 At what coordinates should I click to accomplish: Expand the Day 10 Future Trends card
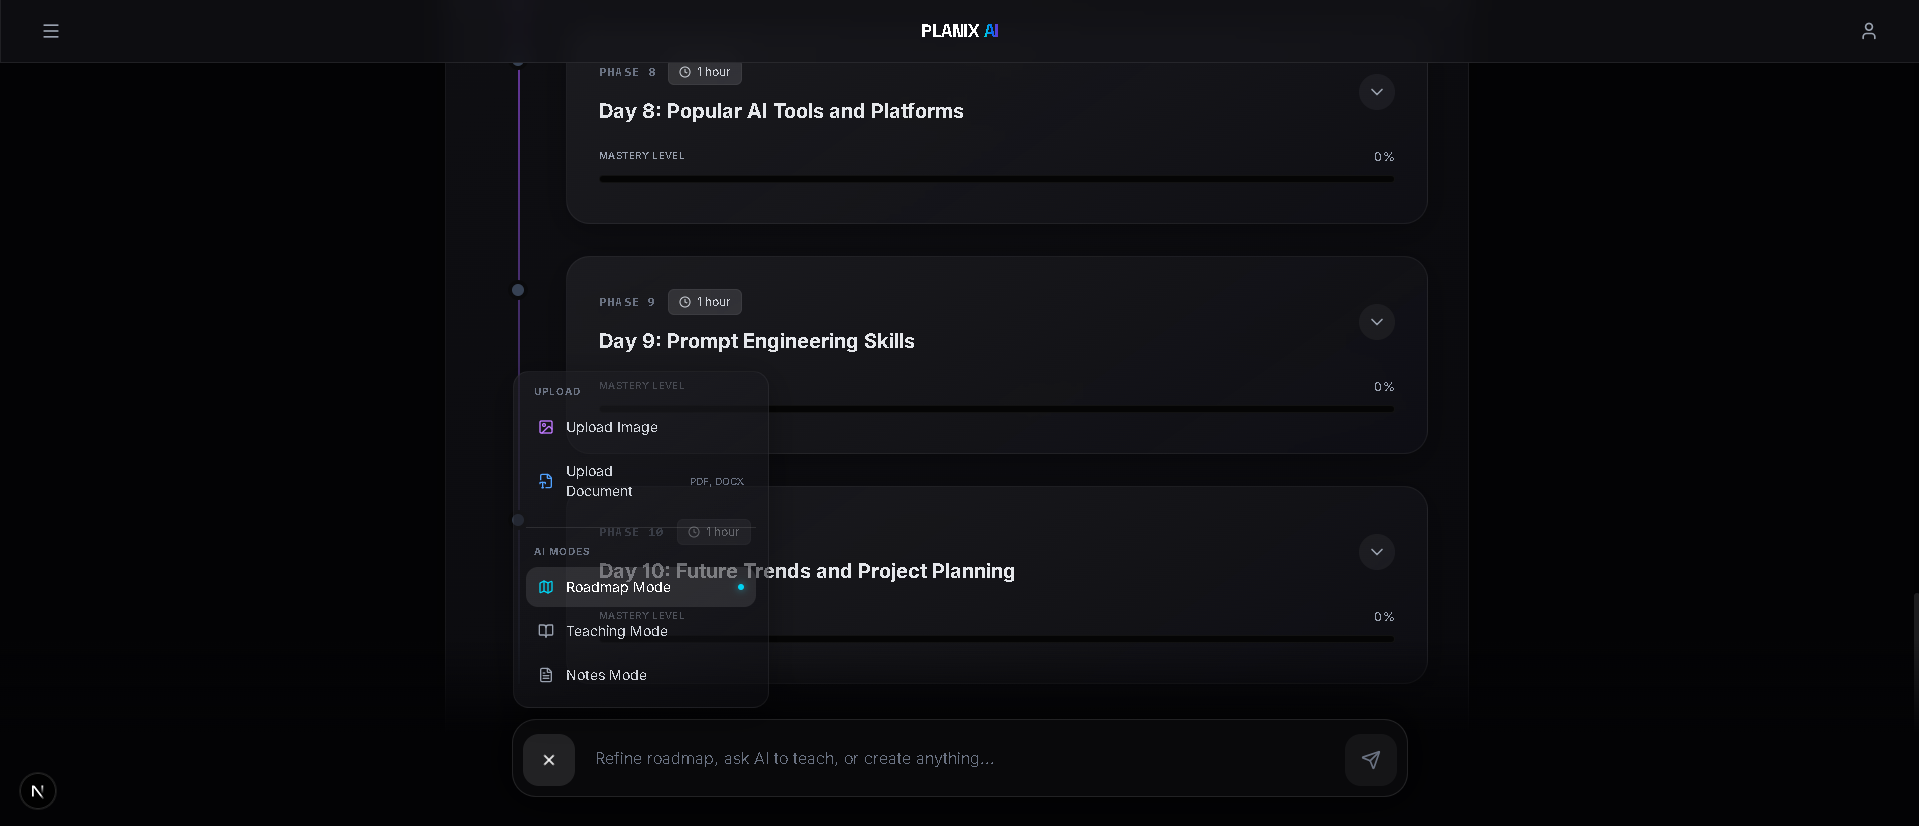[1376, 552]
